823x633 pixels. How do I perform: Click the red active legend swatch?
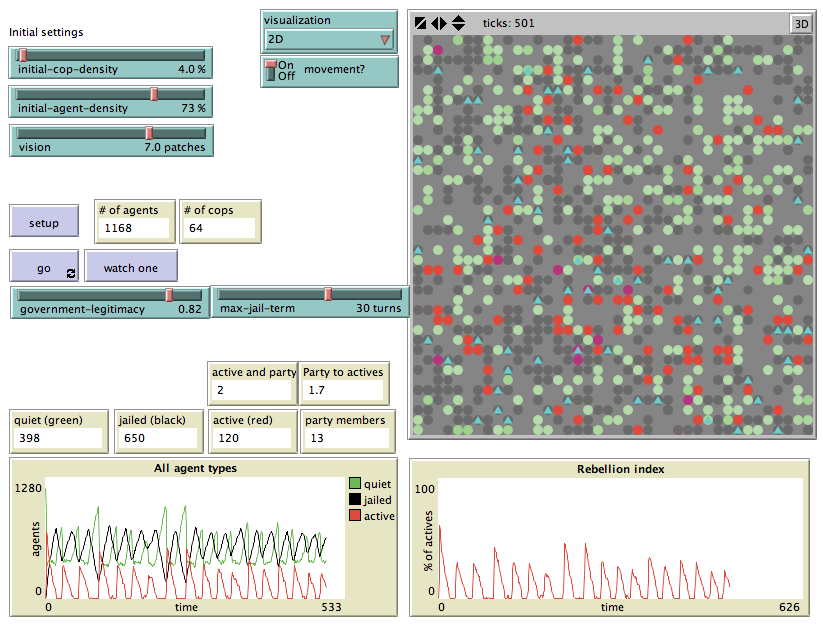coord(355,516)
